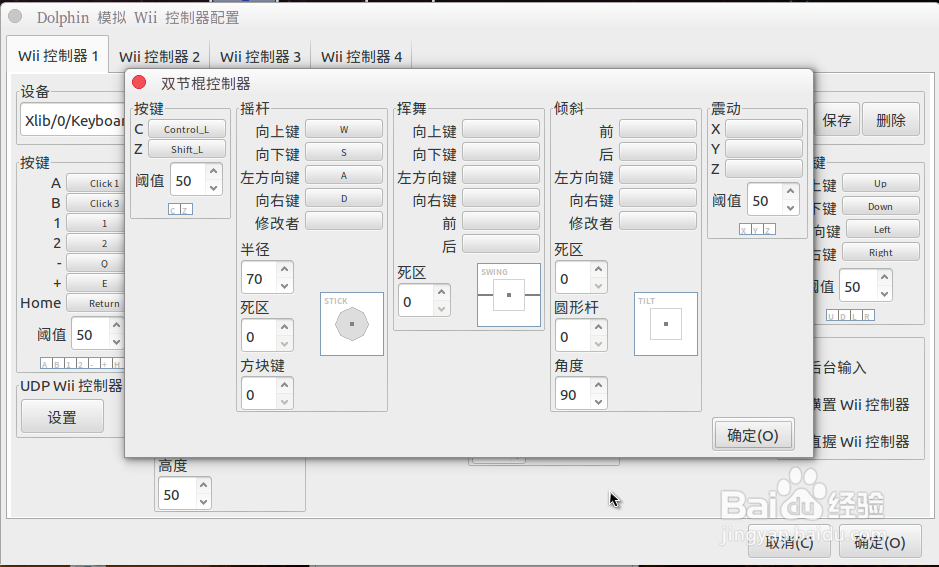Click the 倾斜 前 empty mapping button

pyautogui.click(x=658, y=129)
